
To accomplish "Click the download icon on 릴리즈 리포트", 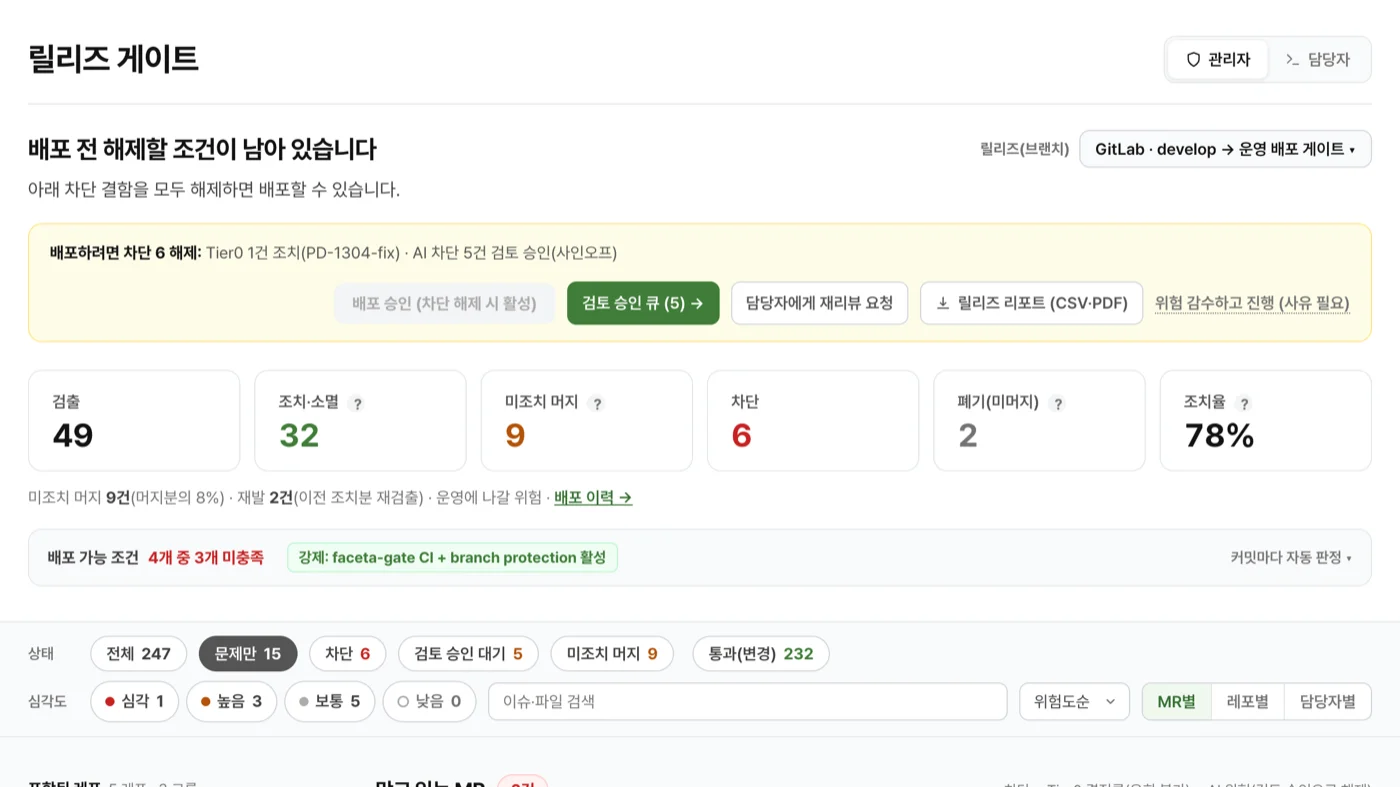I will coord(942,303).
